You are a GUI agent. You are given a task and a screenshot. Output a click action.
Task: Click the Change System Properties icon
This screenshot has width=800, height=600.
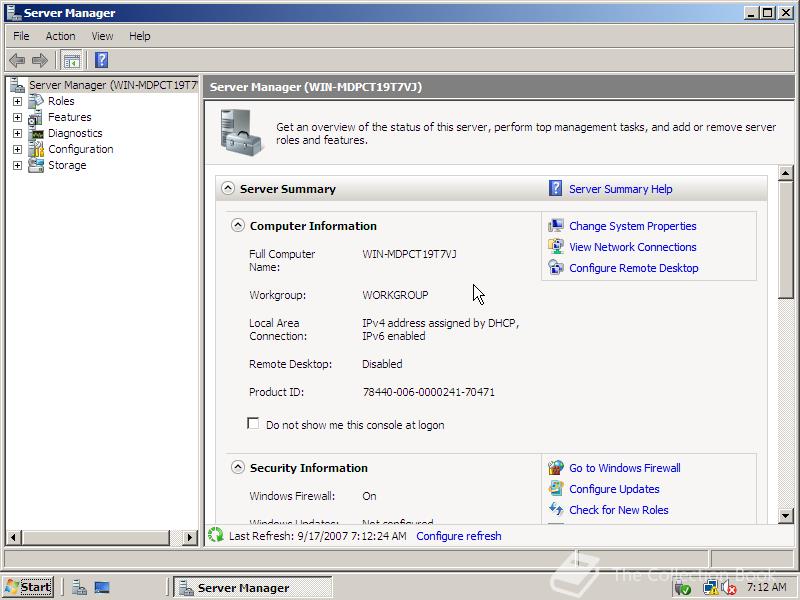pyautogui.click(x=556, y=226)
